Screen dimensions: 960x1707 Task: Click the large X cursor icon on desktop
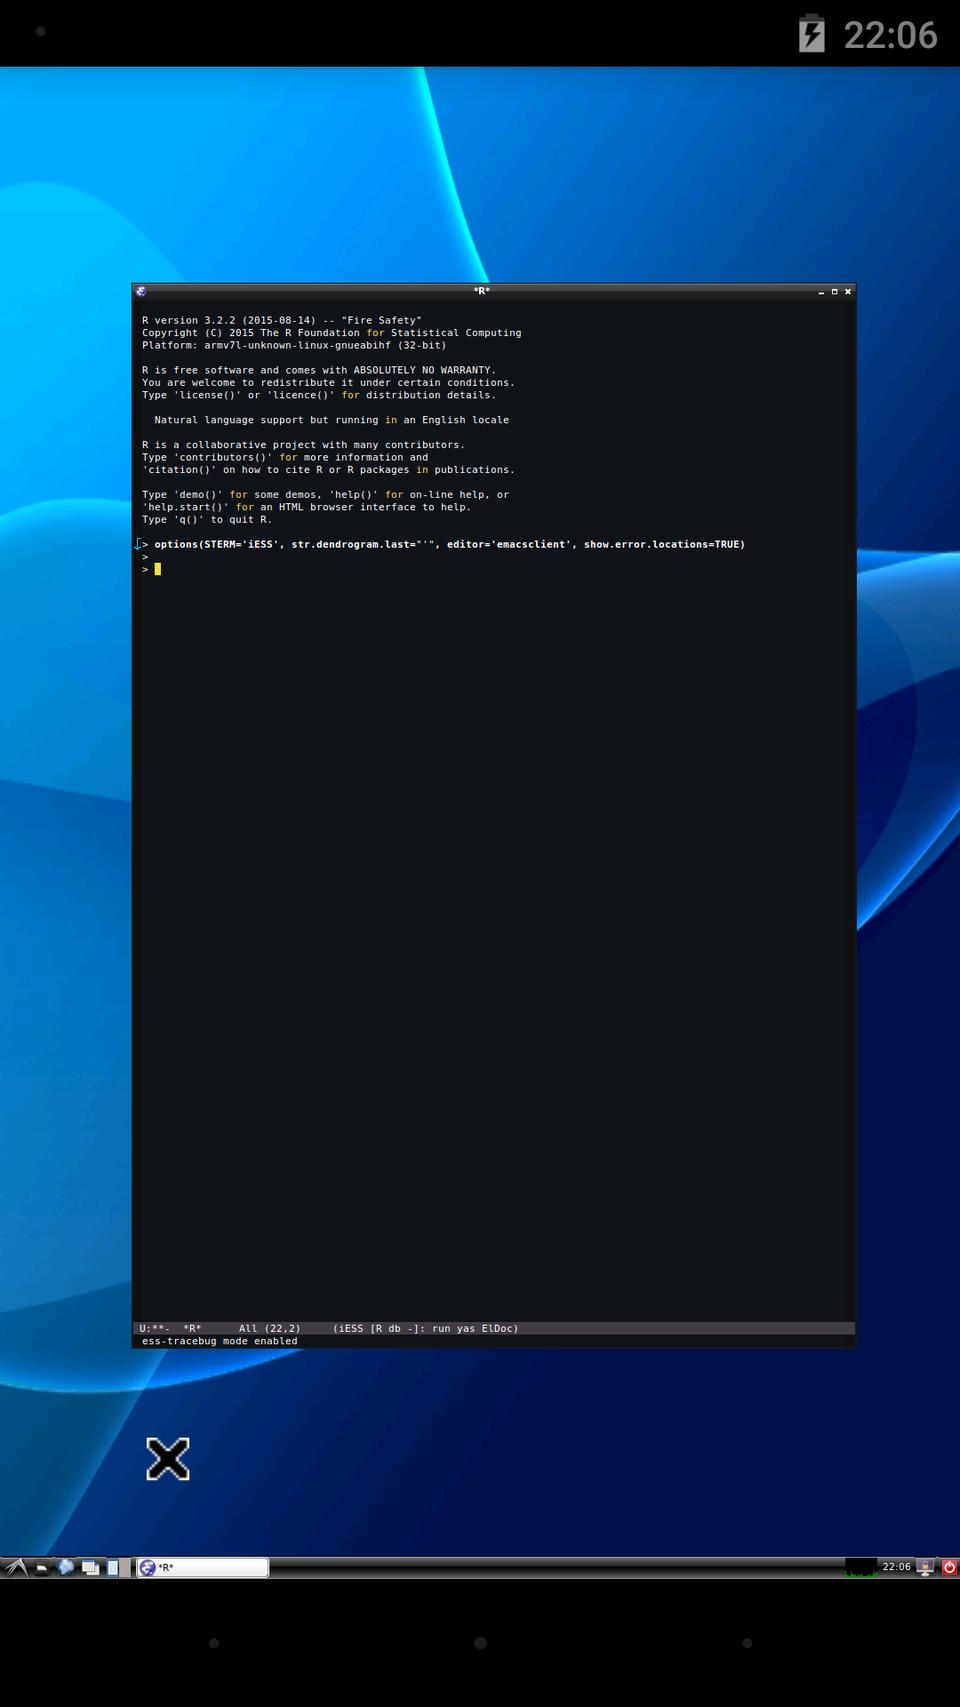168,1459
